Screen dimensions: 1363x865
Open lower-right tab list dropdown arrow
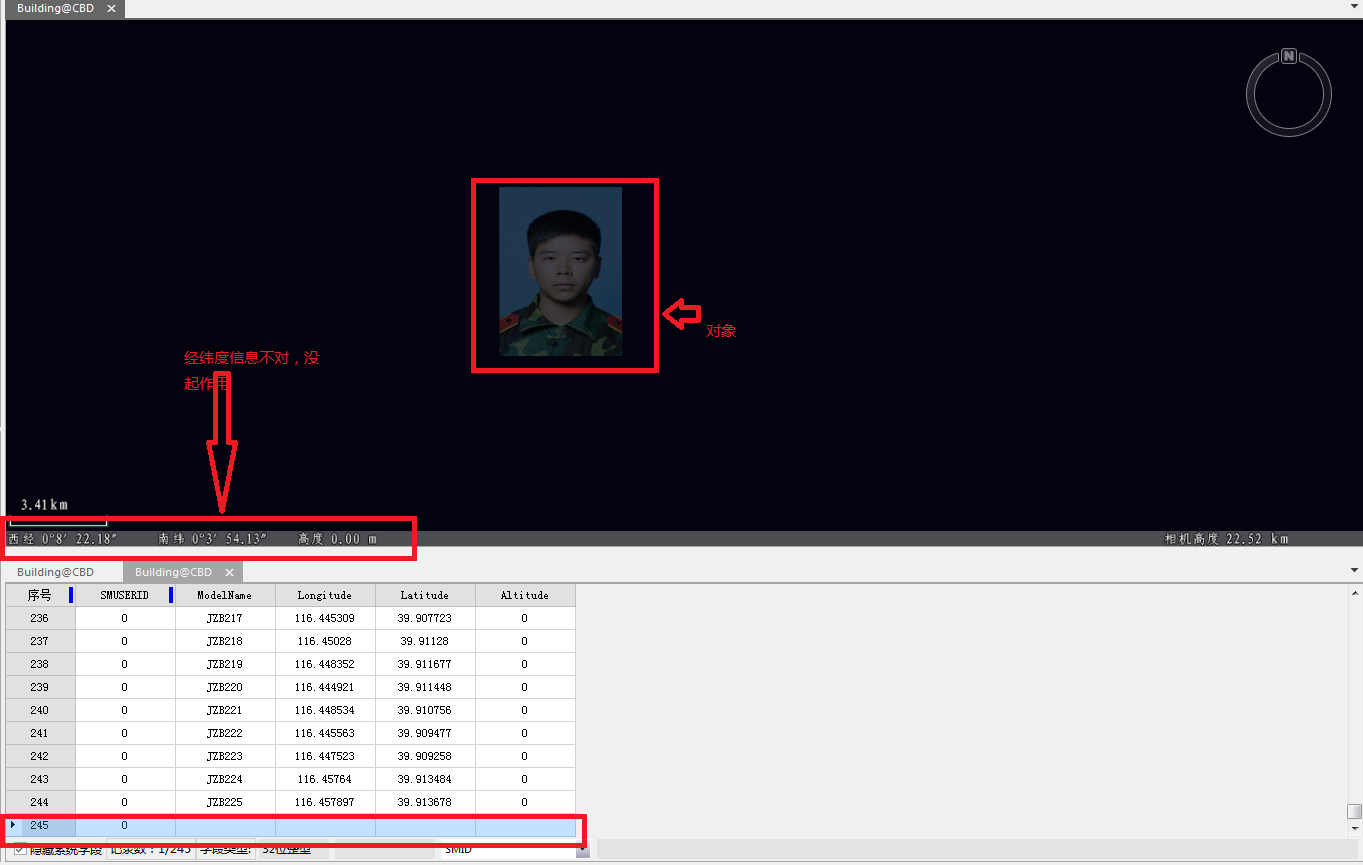(x=1354, y=569)
